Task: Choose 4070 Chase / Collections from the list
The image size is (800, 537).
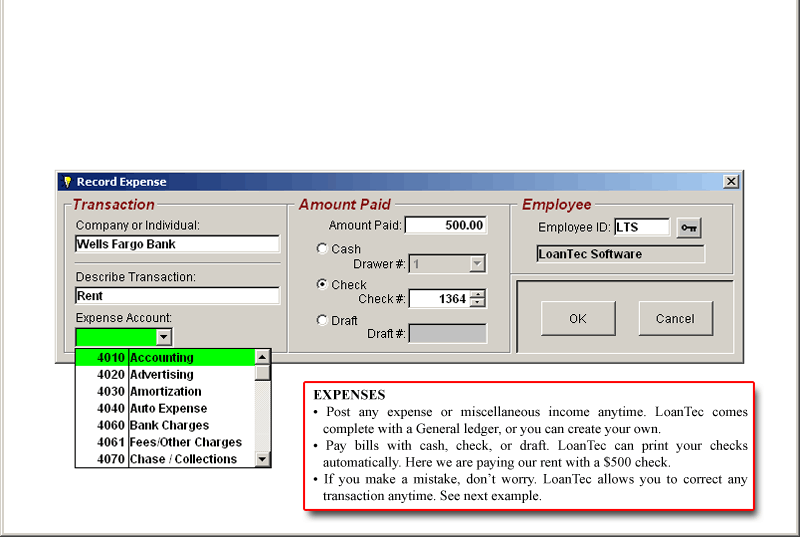Action: point(165,458)
